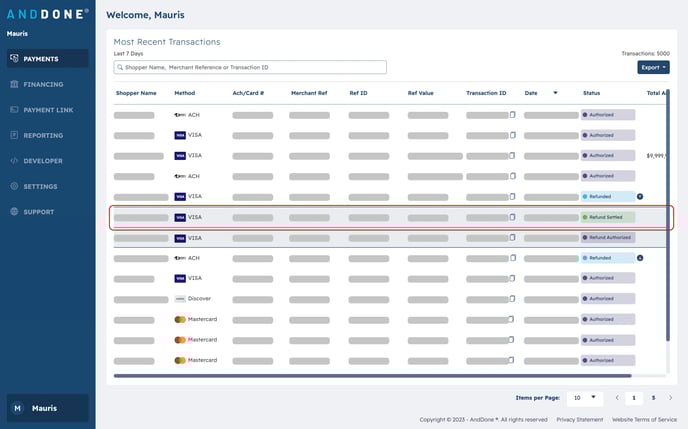The image size is (688, 429).
Task: Click the Financing bank icon in sidebar
Action: pyautogui.click(x=14, y=84)
